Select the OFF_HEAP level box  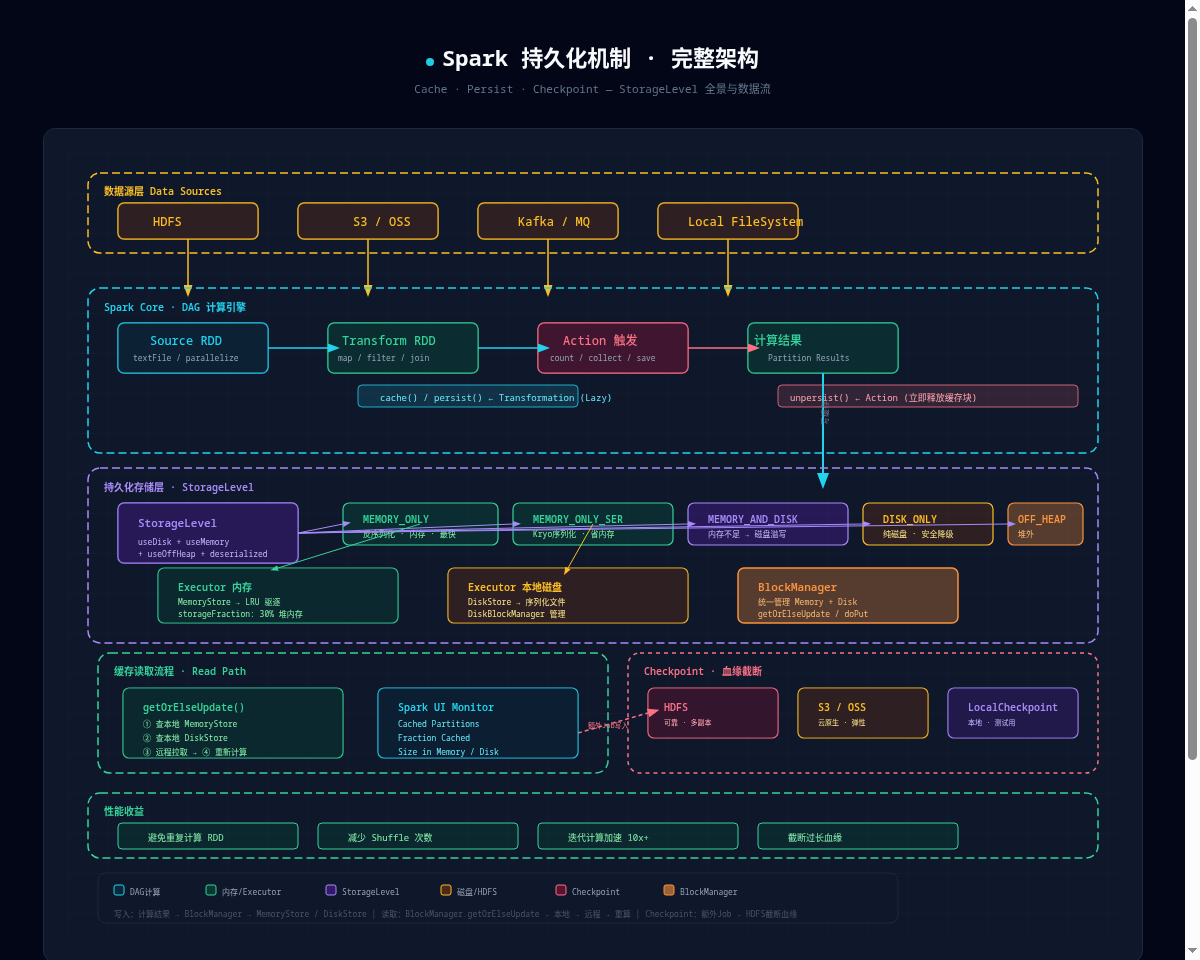click(1045, 524)
